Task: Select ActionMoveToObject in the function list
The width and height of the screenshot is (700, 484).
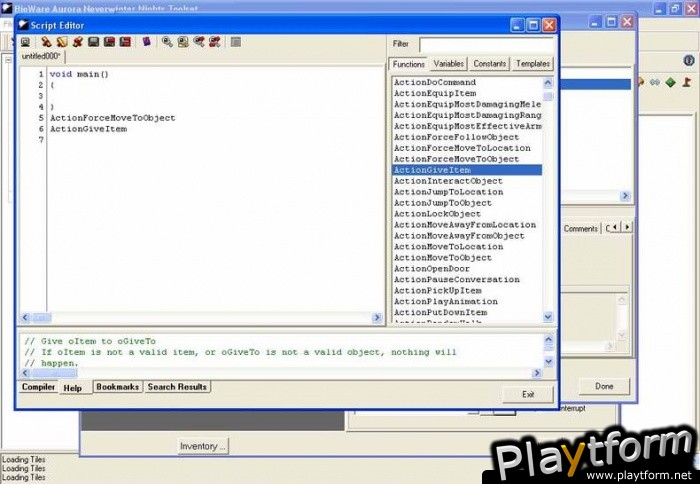Action: 467,257
